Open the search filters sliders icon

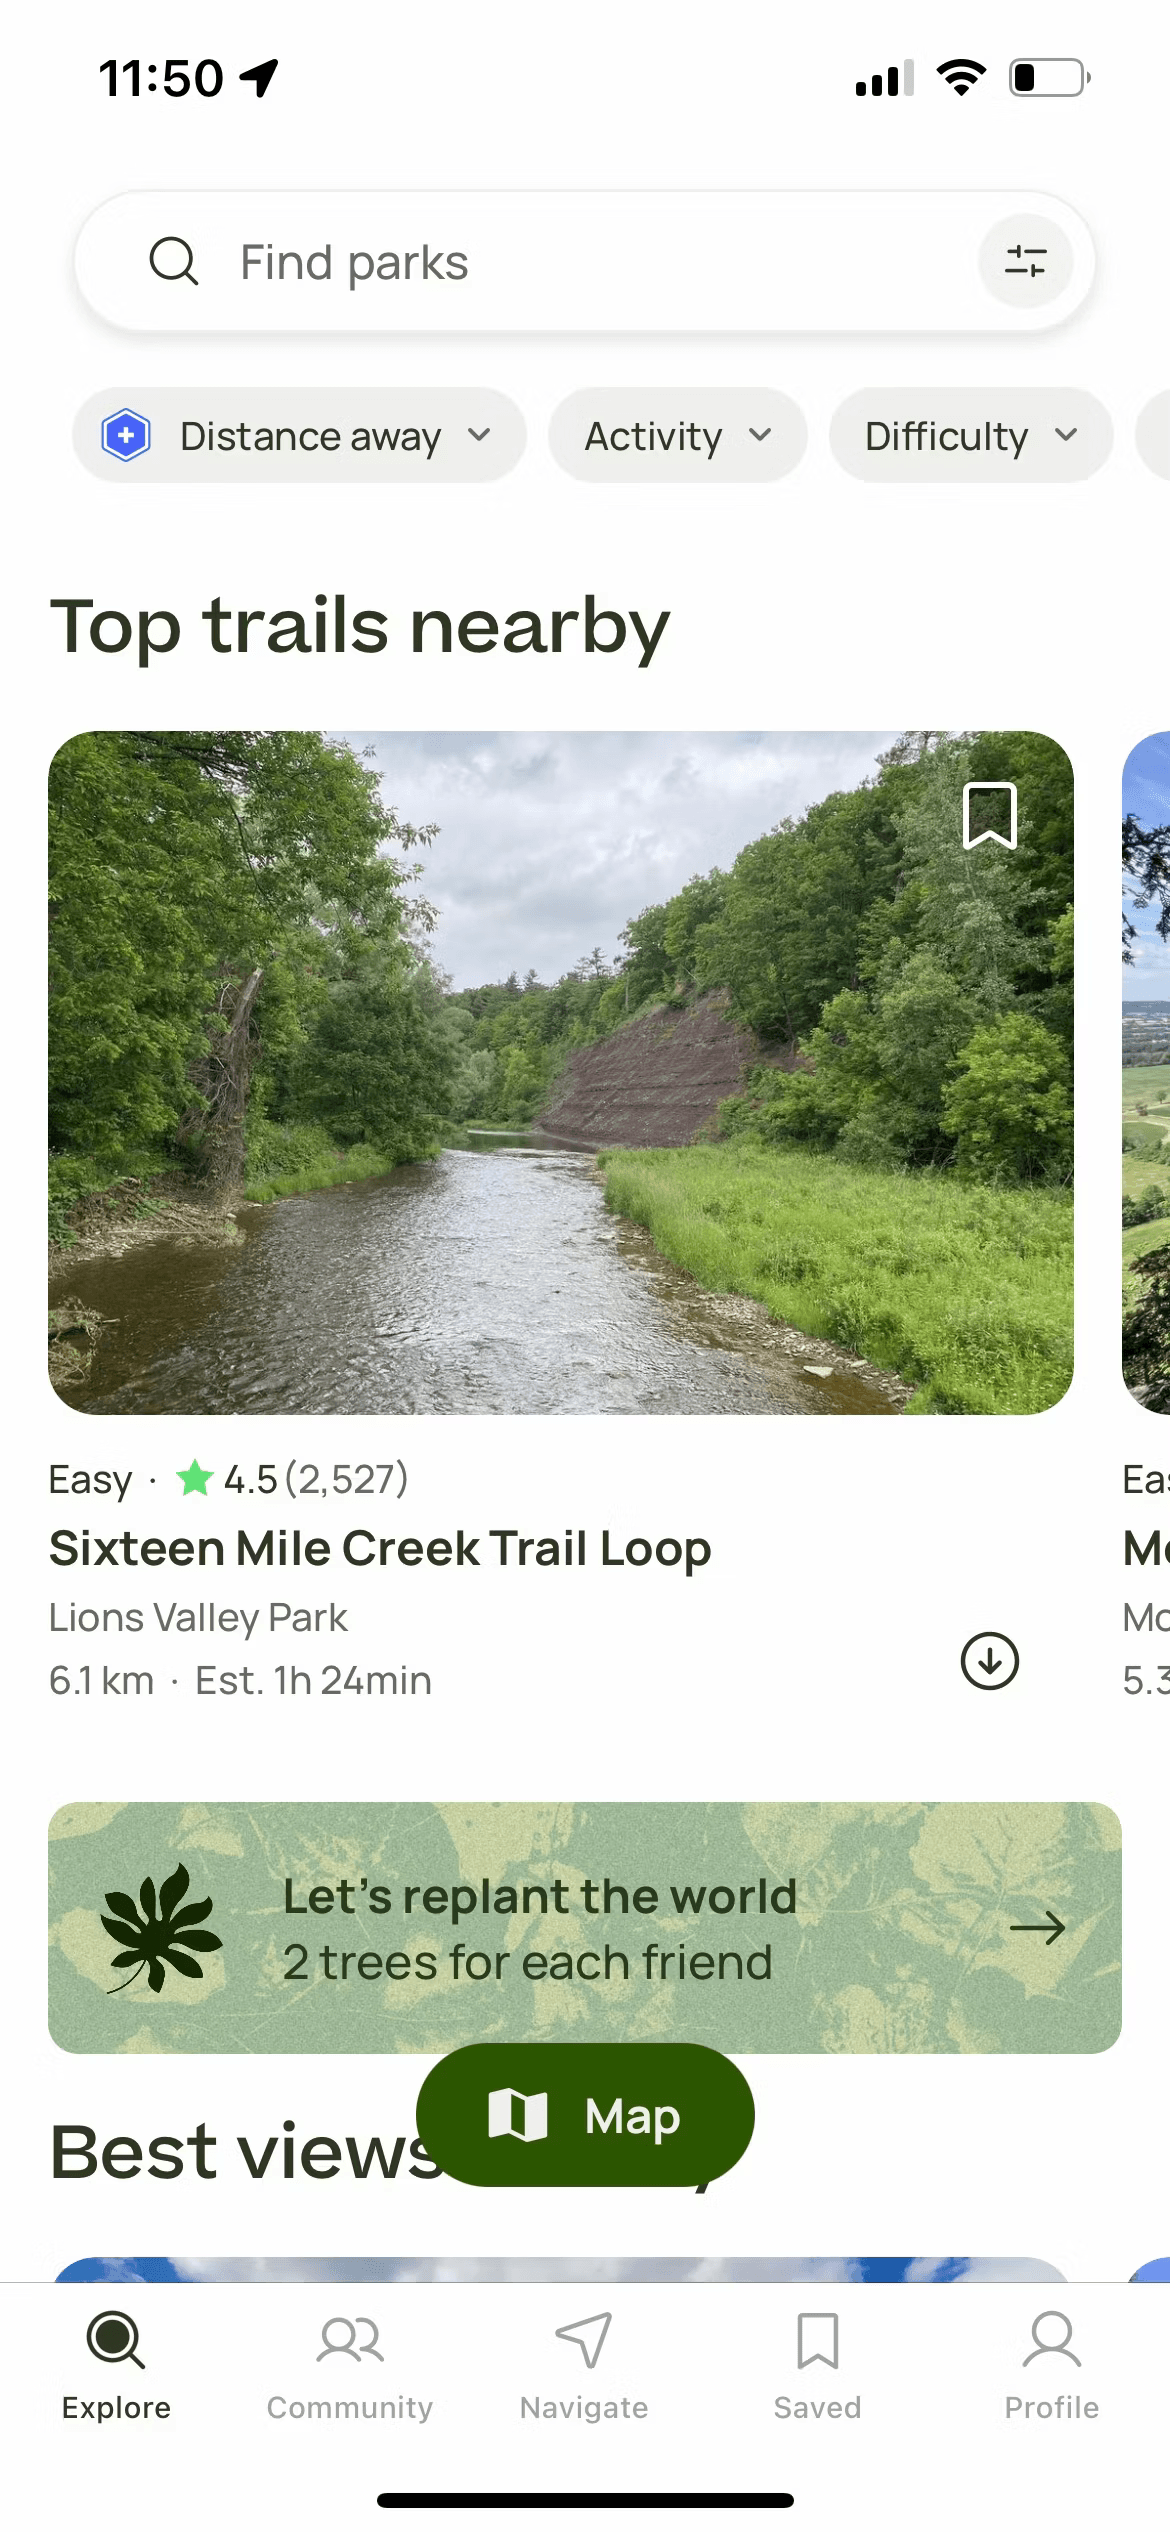click(x=1025, y=261)
